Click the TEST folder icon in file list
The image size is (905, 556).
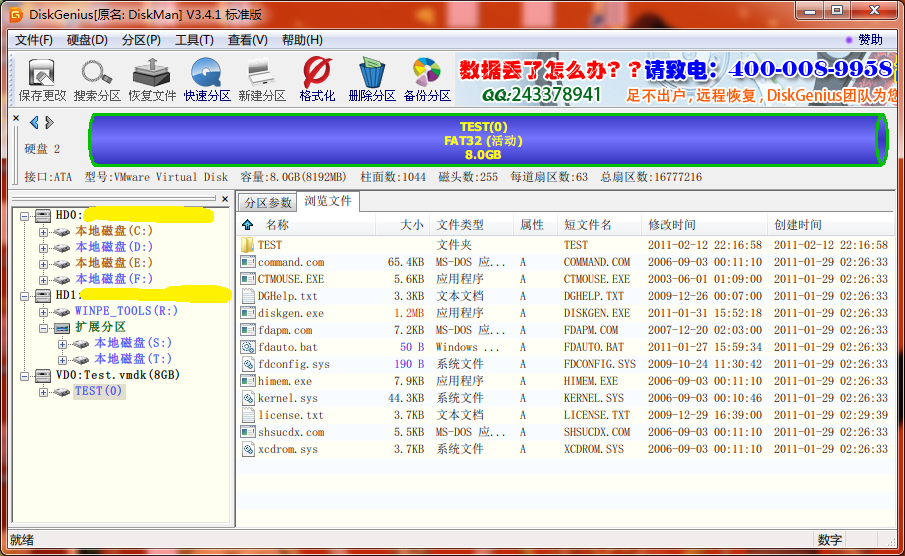click(x=248, y=245)
